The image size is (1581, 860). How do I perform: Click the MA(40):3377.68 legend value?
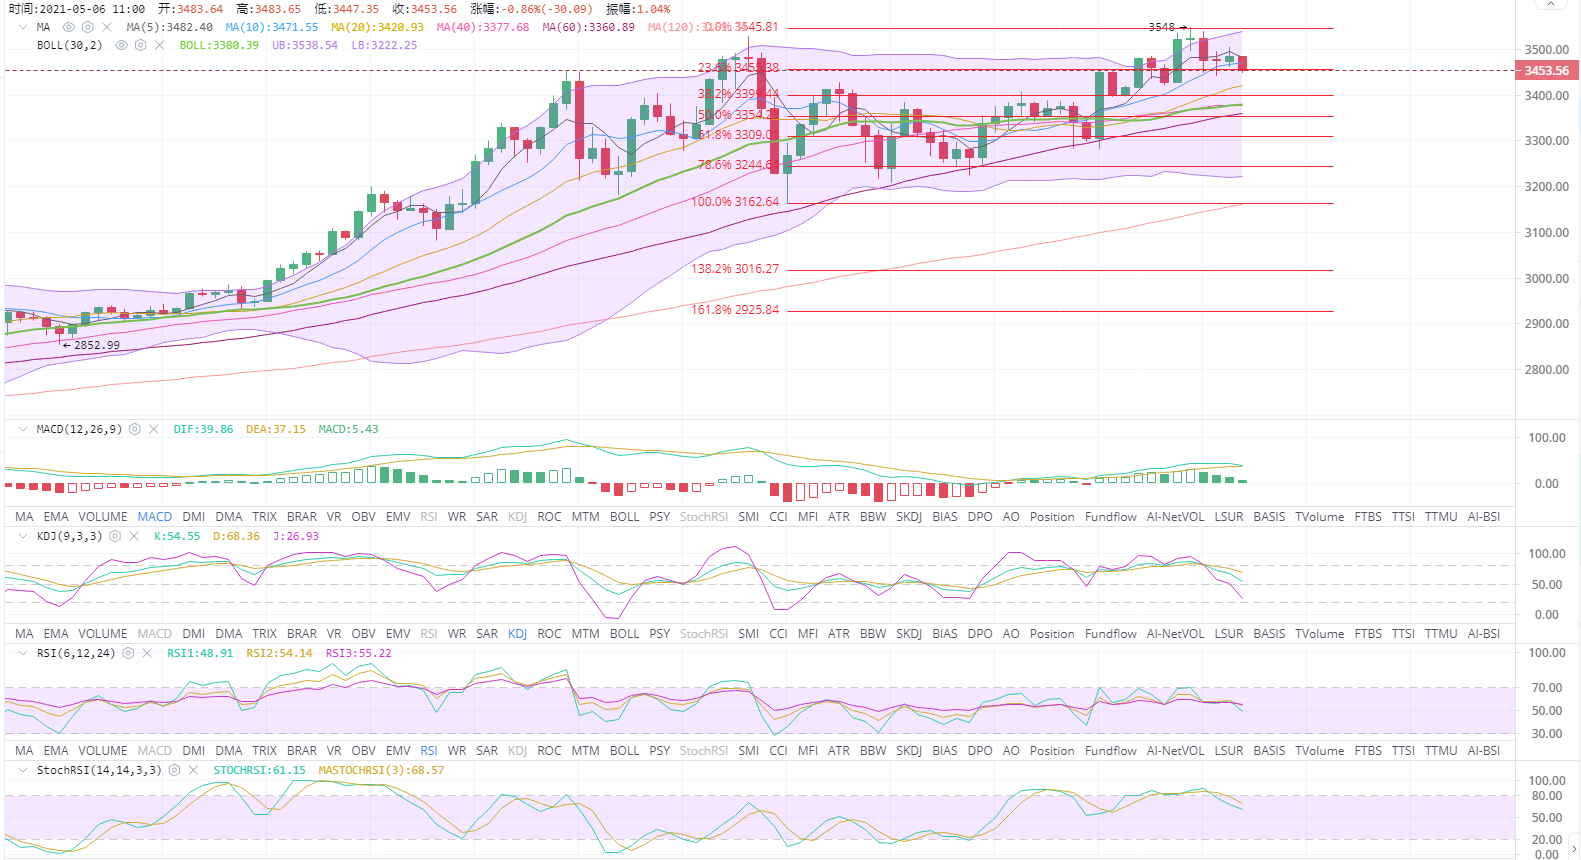point(483,27)
